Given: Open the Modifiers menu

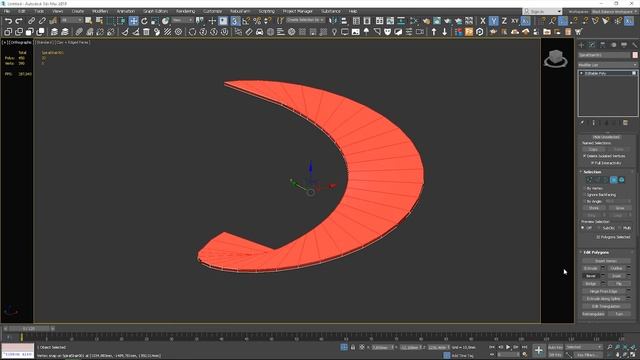Looking at the screenshot, I should tap(100, 11).
